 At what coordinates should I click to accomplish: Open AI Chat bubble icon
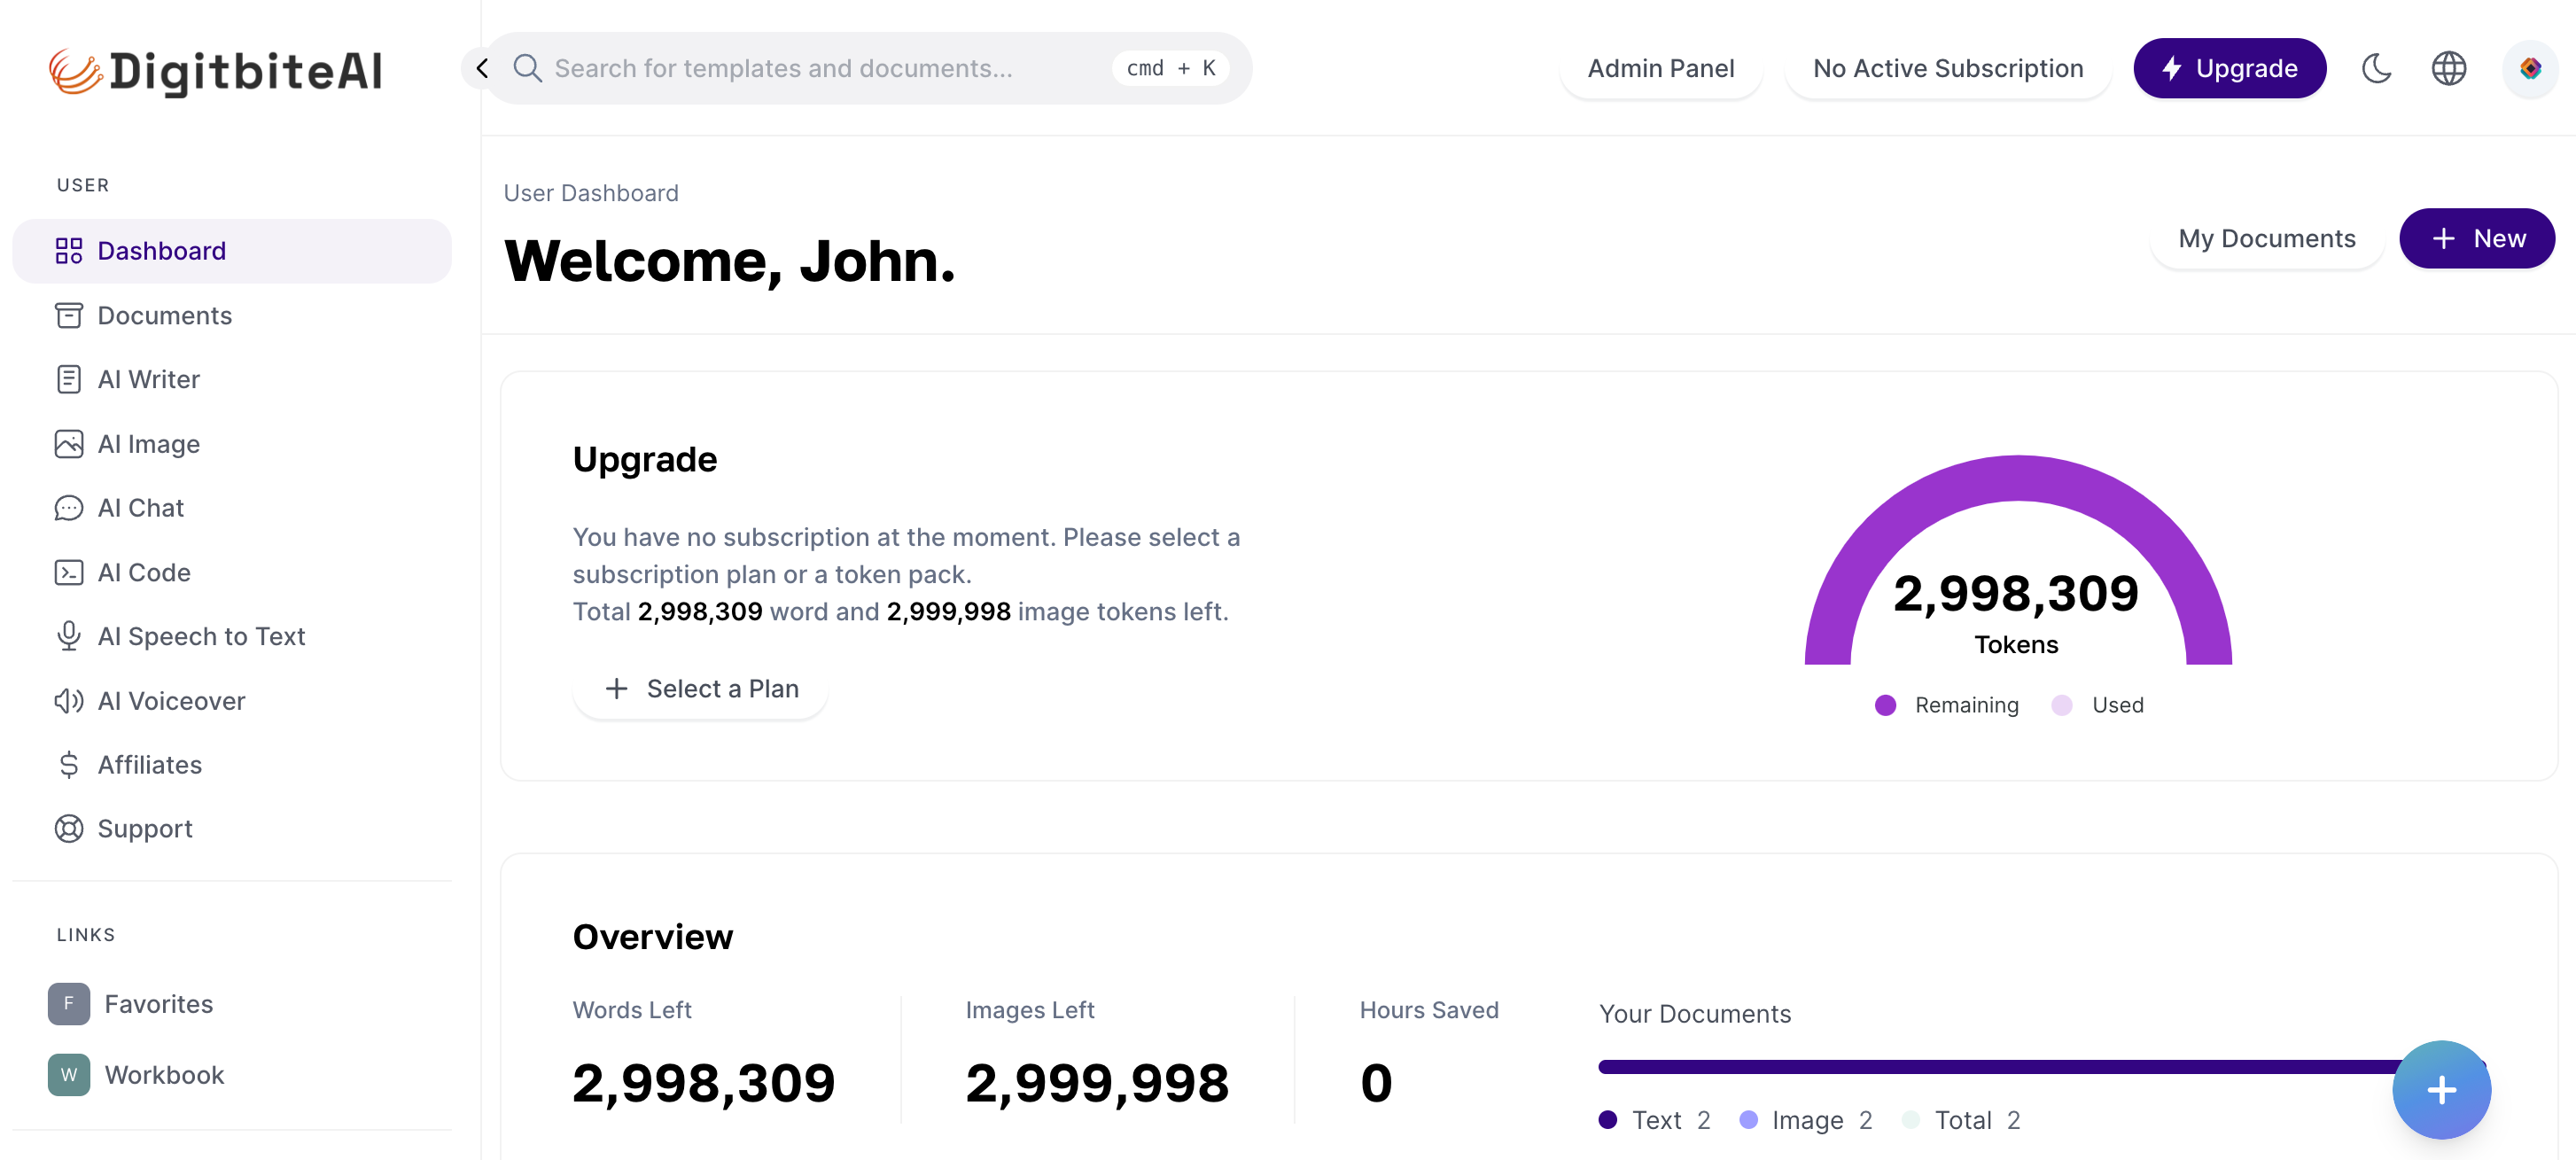click(68, 508)
